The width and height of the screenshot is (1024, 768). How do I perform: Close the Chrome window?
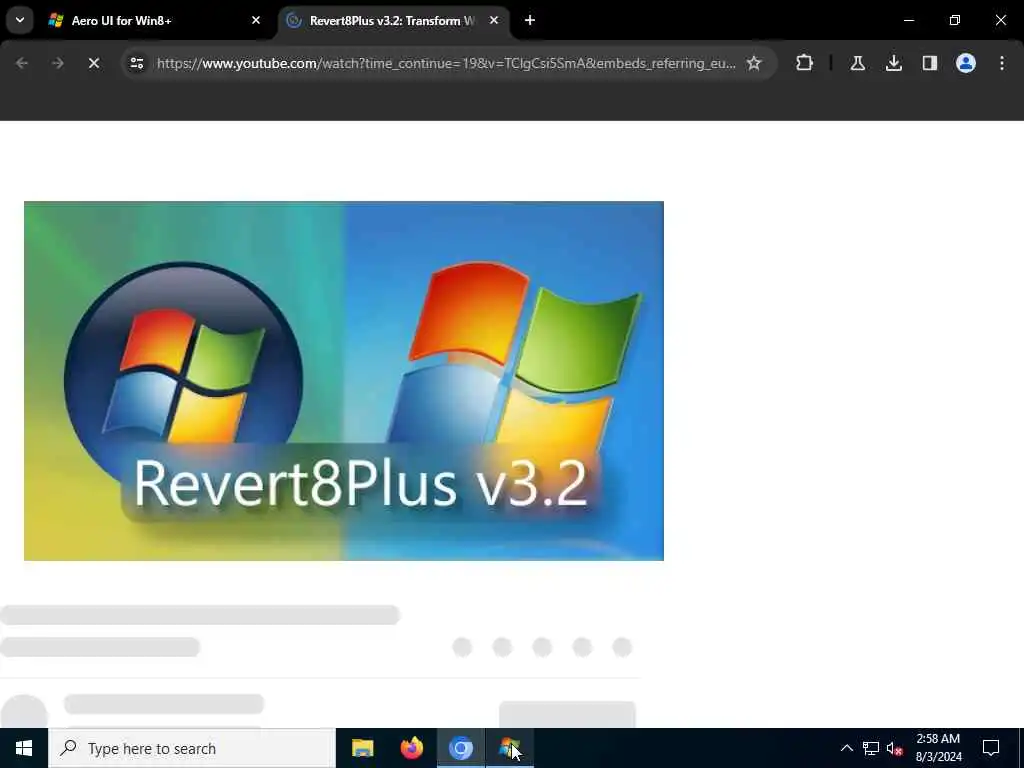[x=1000, y=20]
